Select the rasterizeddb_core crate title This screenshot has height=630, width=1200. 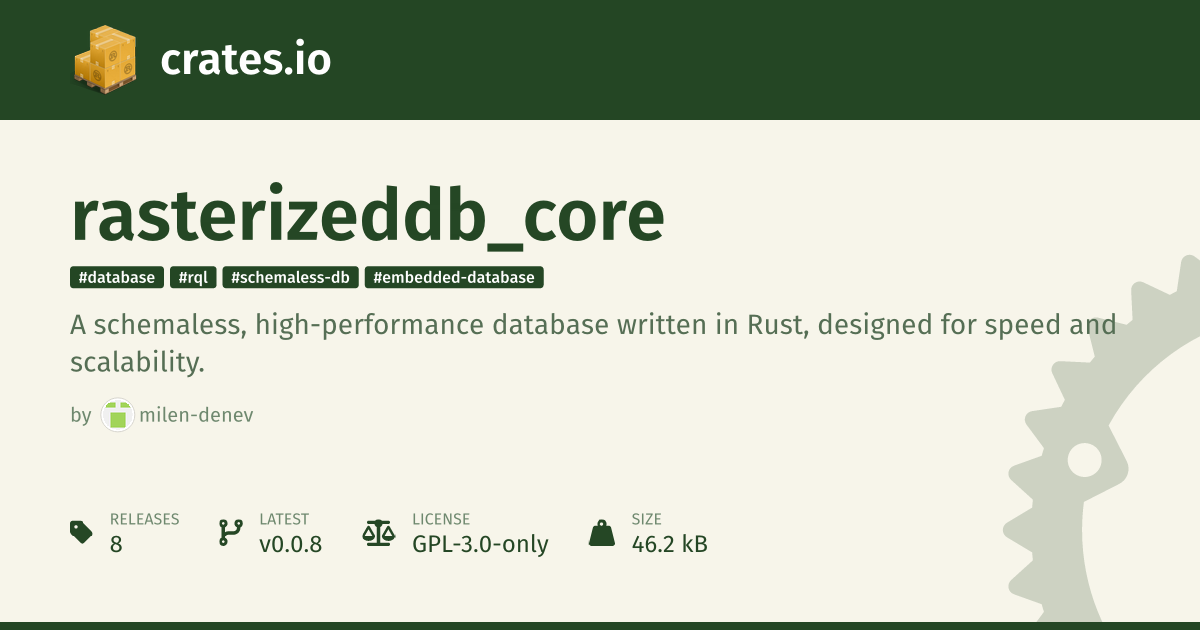pyautogui.click(x=367, y=216)
